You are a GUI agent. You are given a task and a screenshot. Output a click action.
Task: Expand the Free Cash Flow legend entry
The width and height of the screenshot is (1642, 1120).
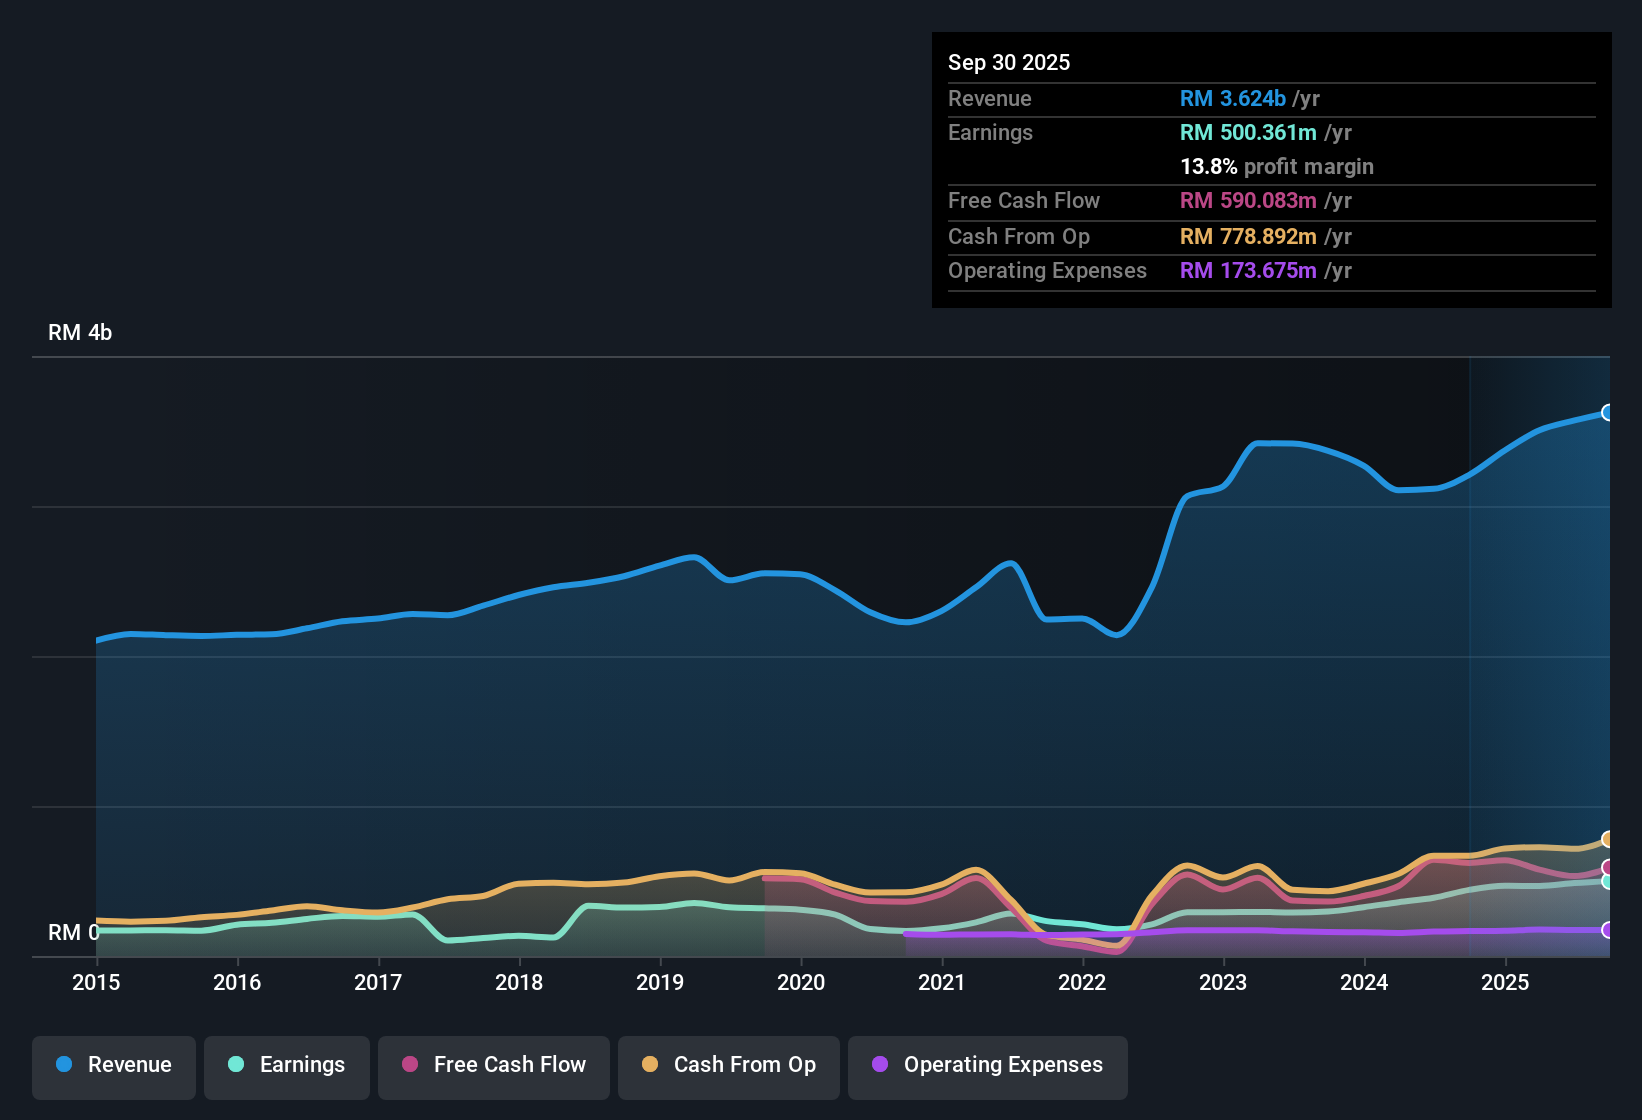pyautogui.click(x=493, y=1065)
